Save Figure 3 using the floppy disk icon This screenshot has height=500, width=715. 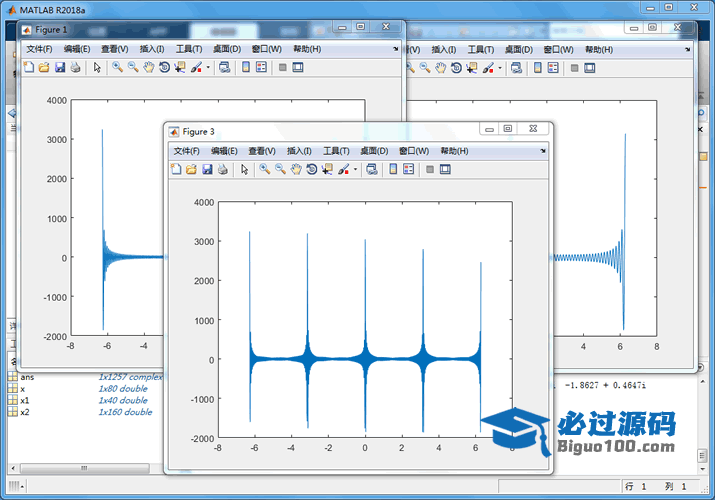pos(207,170)
